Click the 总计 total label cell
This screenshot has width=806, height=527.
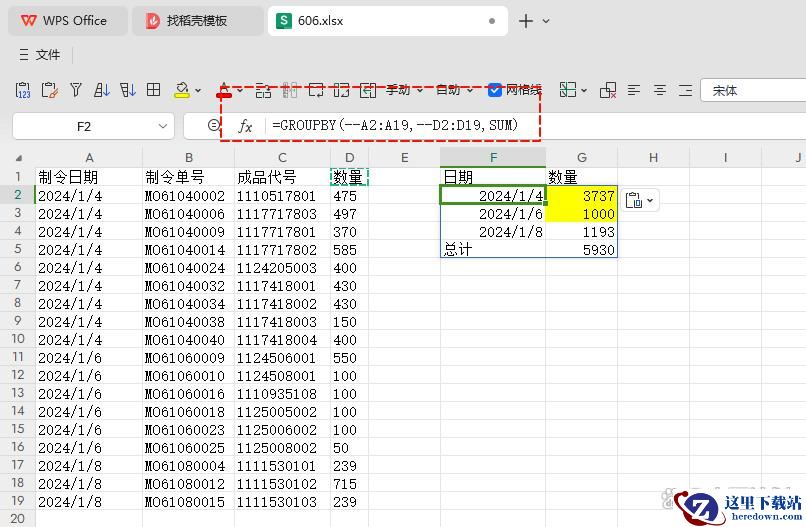coord(493,250)
